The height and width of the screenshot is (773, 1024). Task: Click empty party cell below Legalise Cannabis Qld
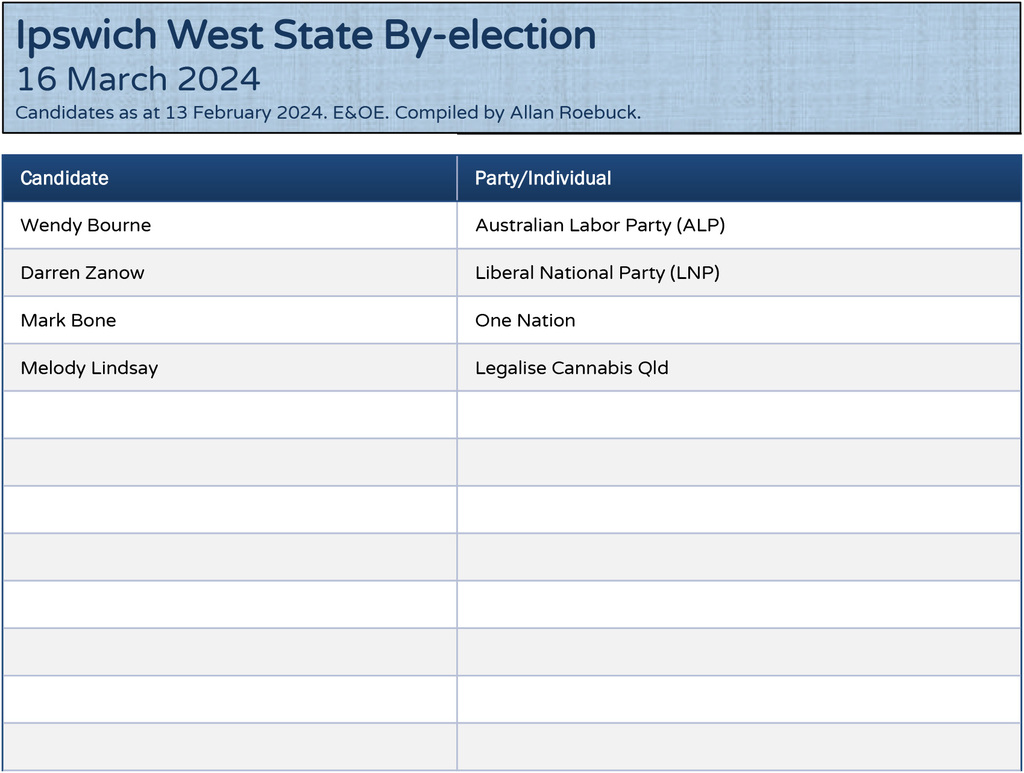point(739,415)
